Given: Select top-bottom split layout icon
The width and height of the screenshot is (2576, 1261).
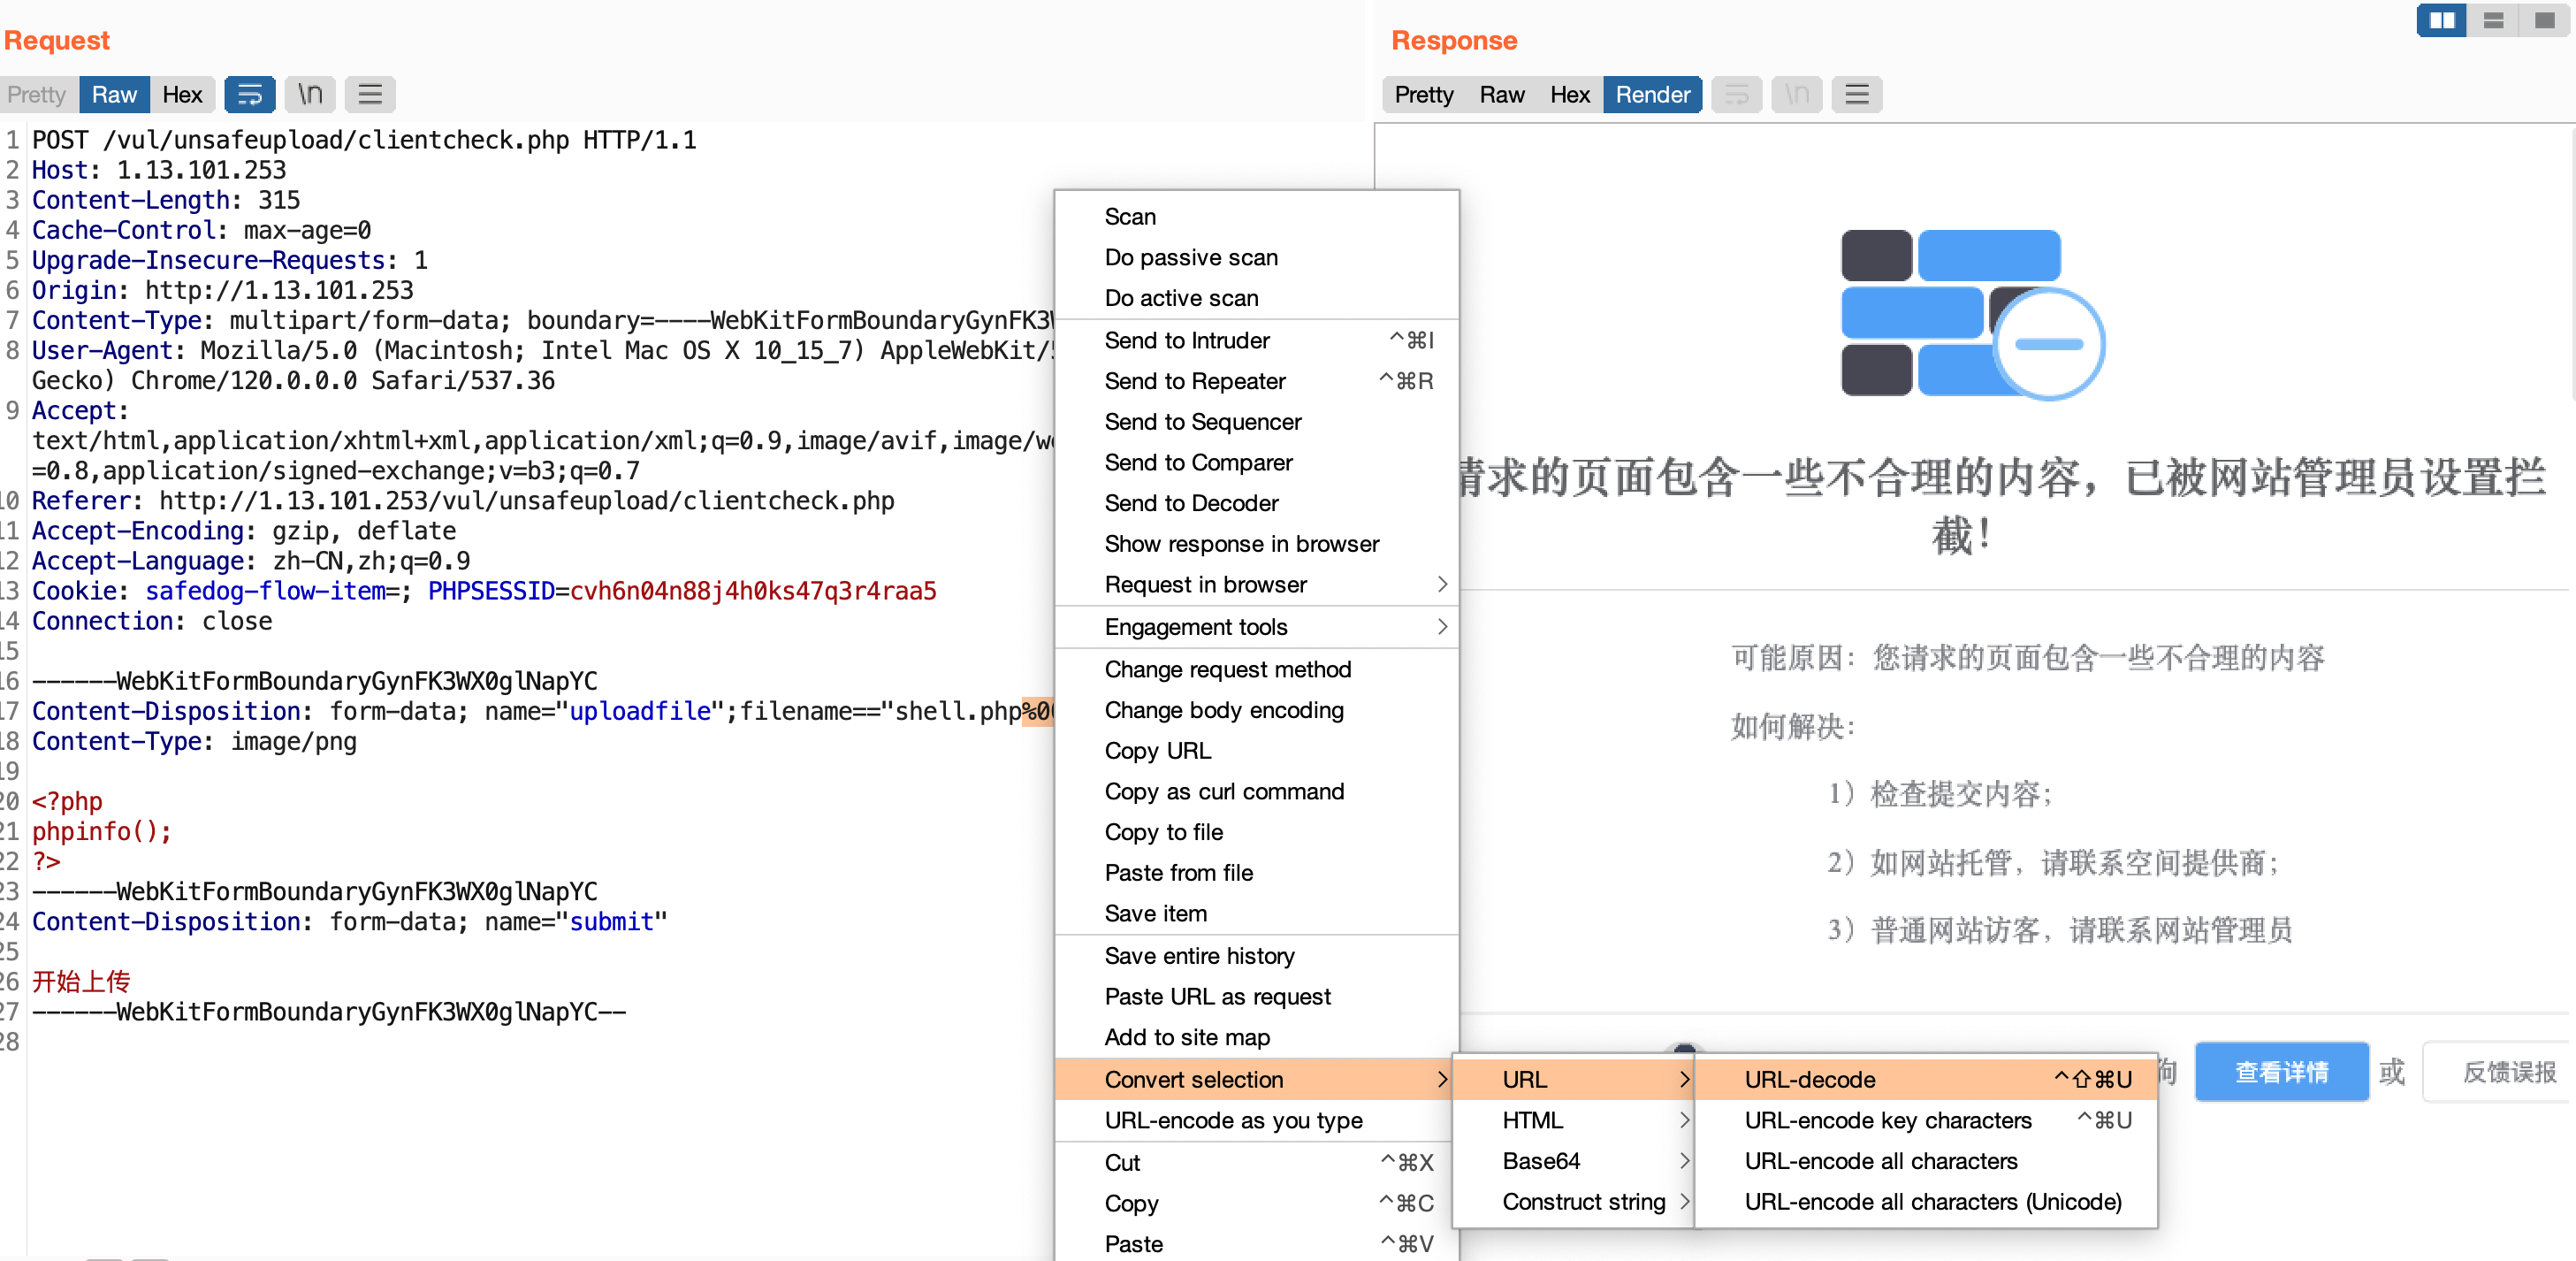Looking at the screenshot, I should click(2493, 20).
